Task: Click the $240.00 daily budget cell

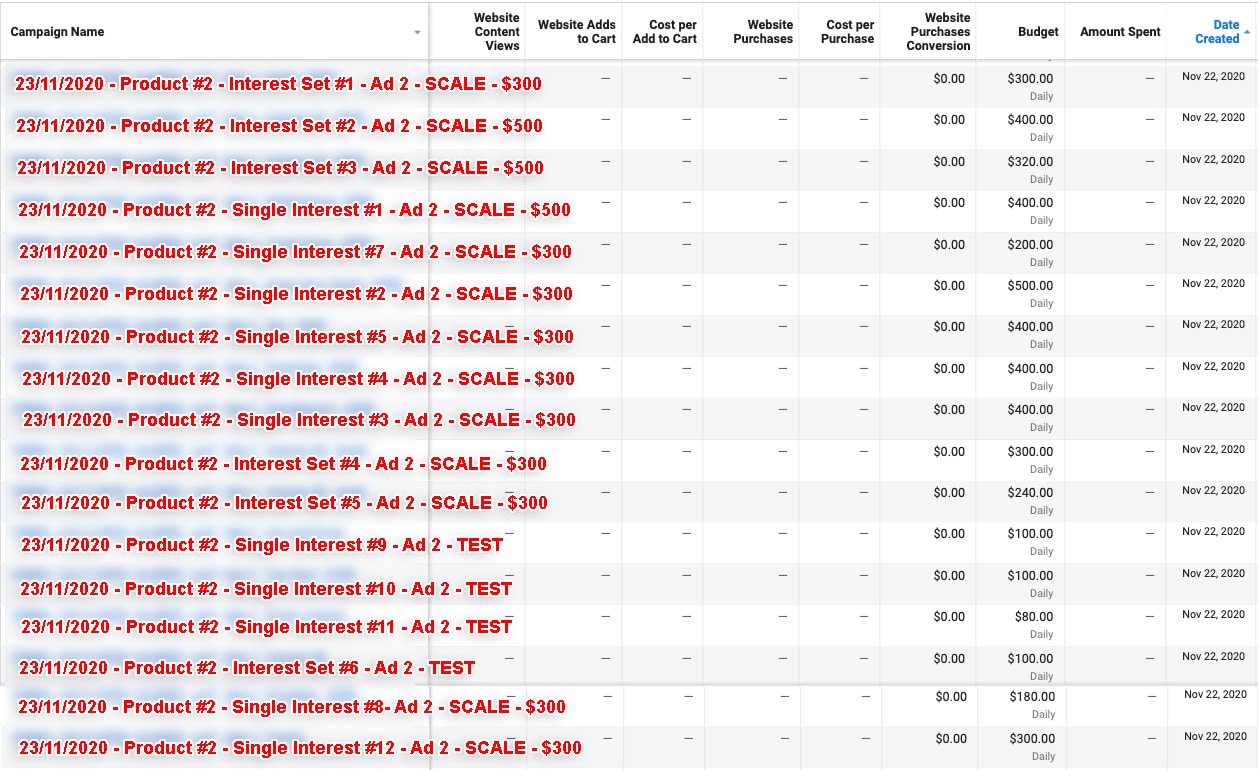Action: pyautogui.click(x=1030, y=493)
